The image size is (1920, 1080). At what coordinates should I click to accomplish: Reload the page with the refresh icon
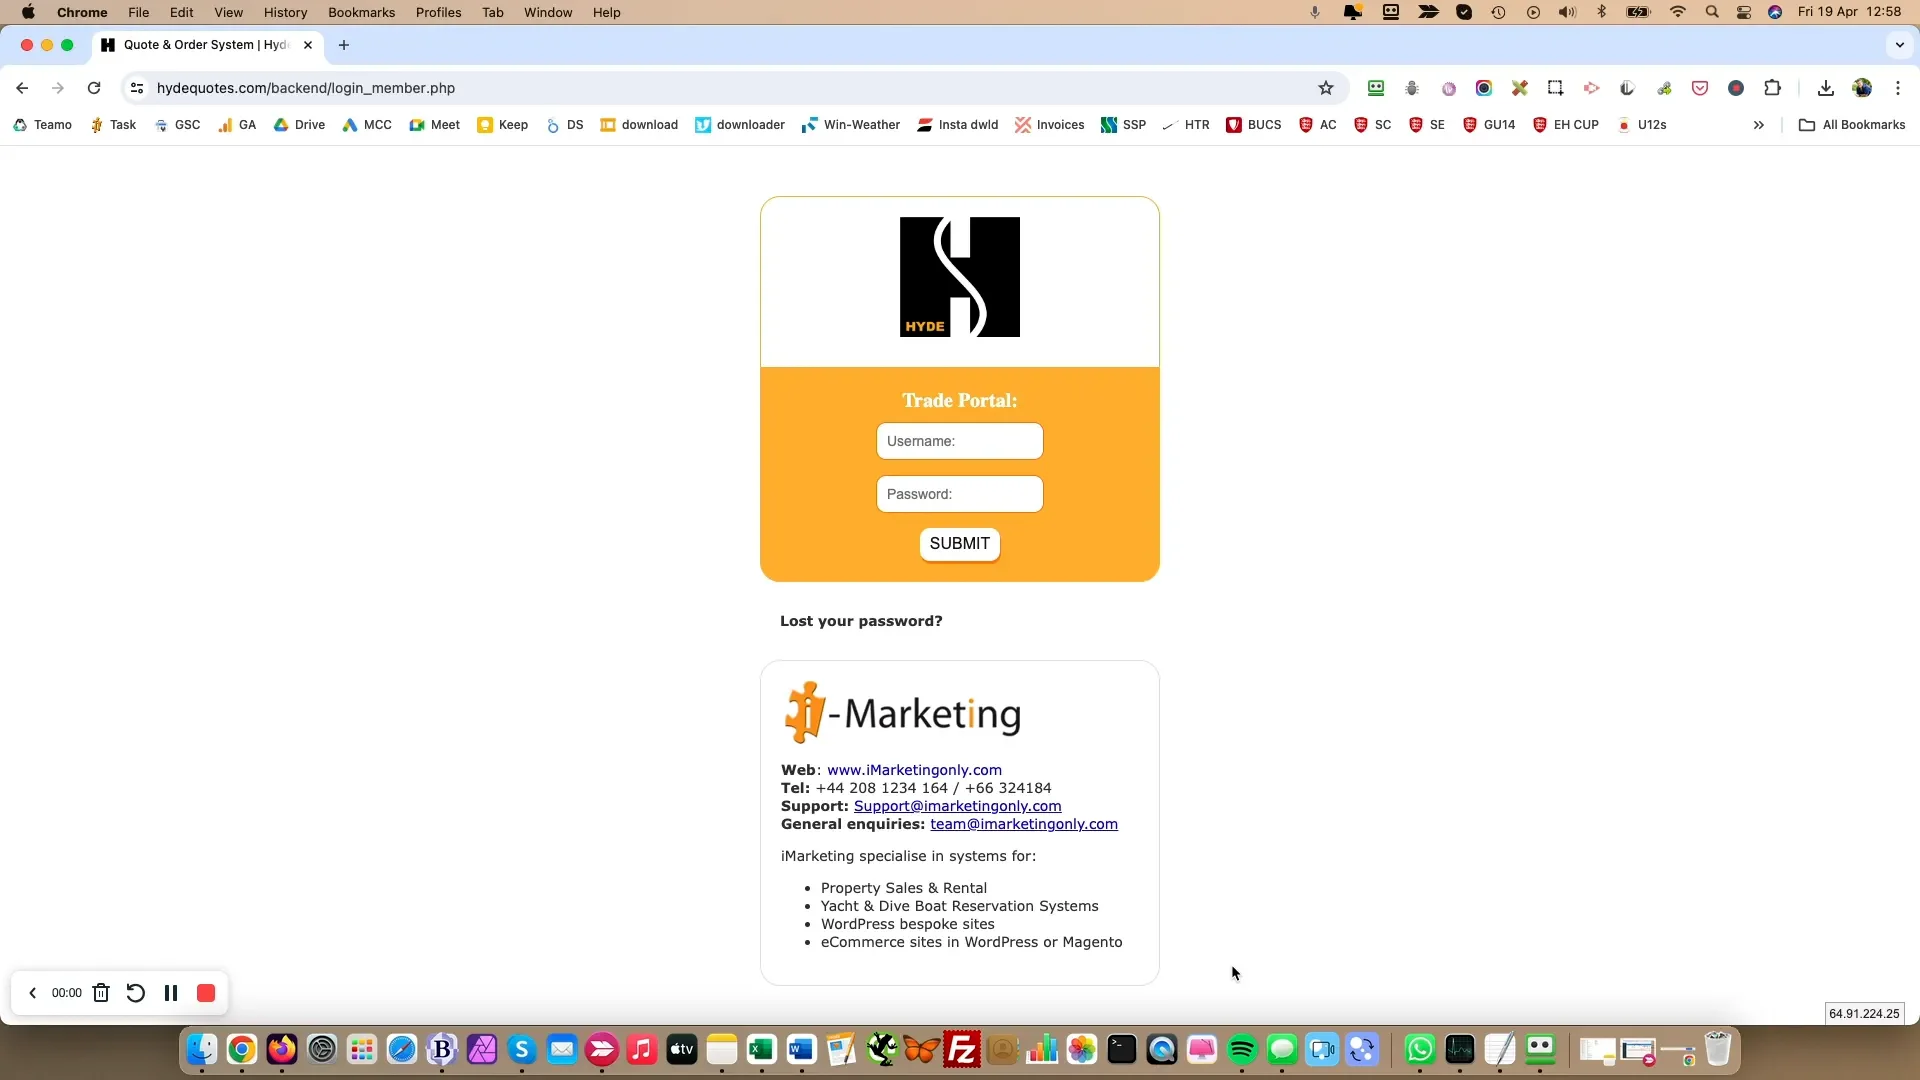94,88
